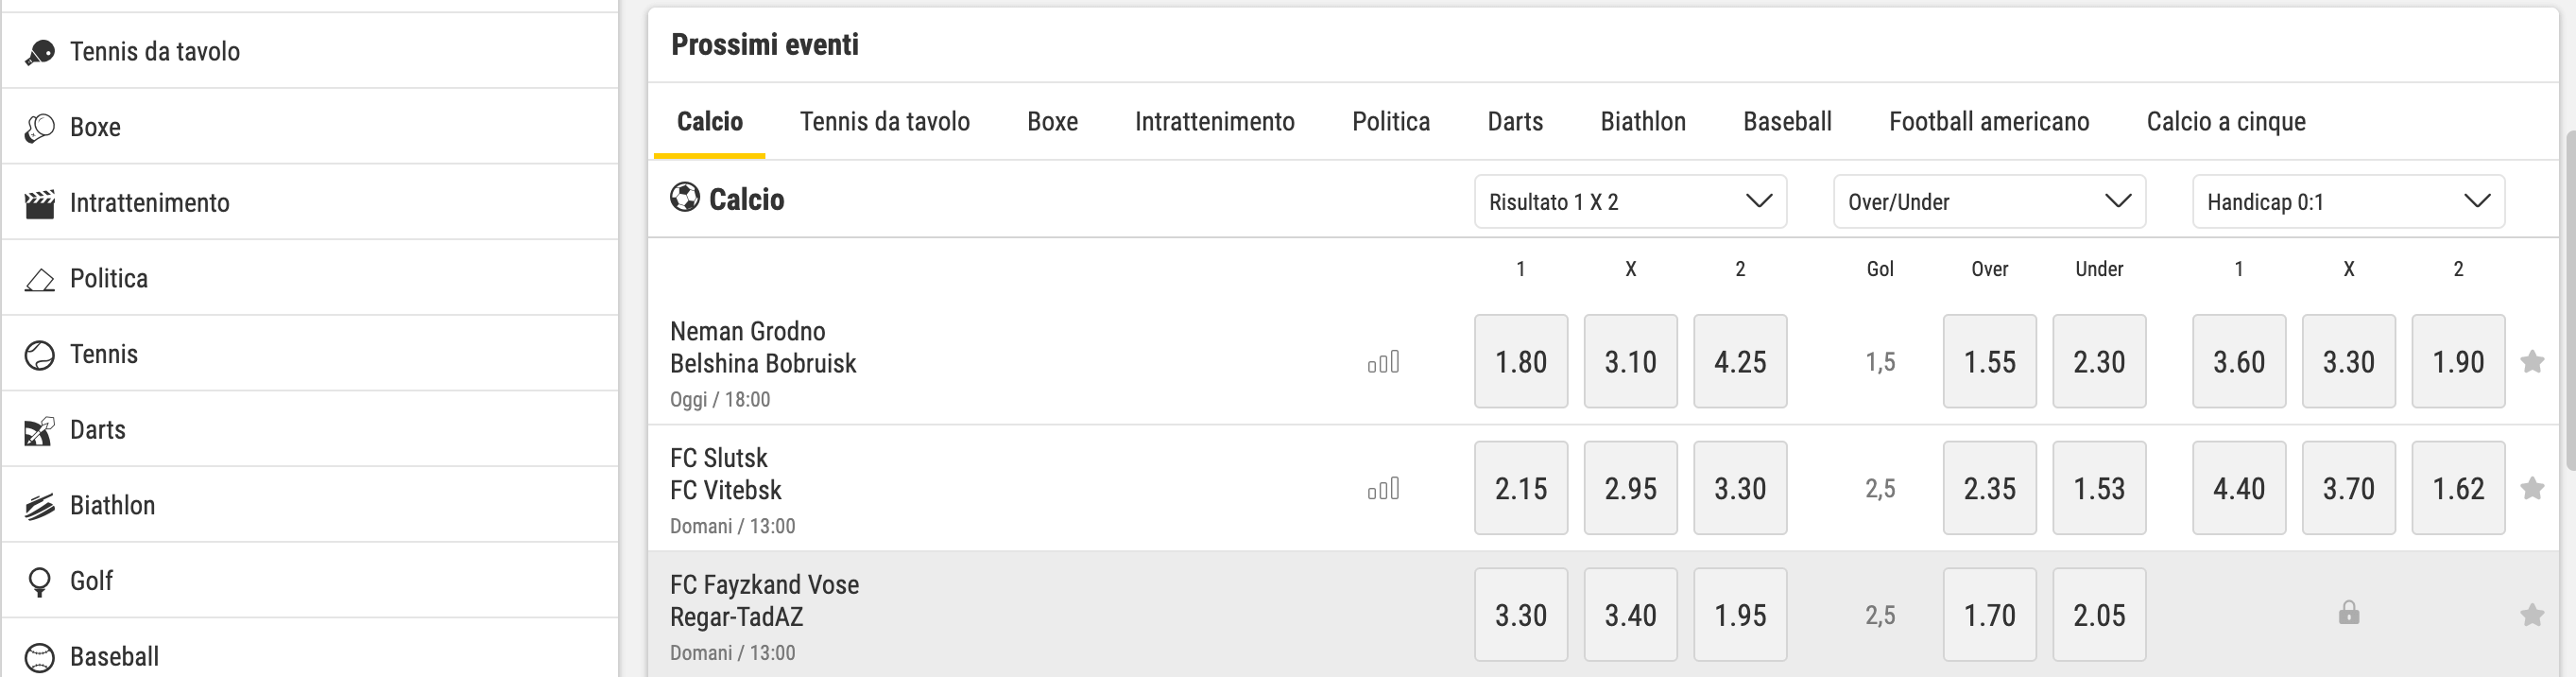Favorite the Neman Grodno match with star
2576x677 pixels.
(2532, 362)
